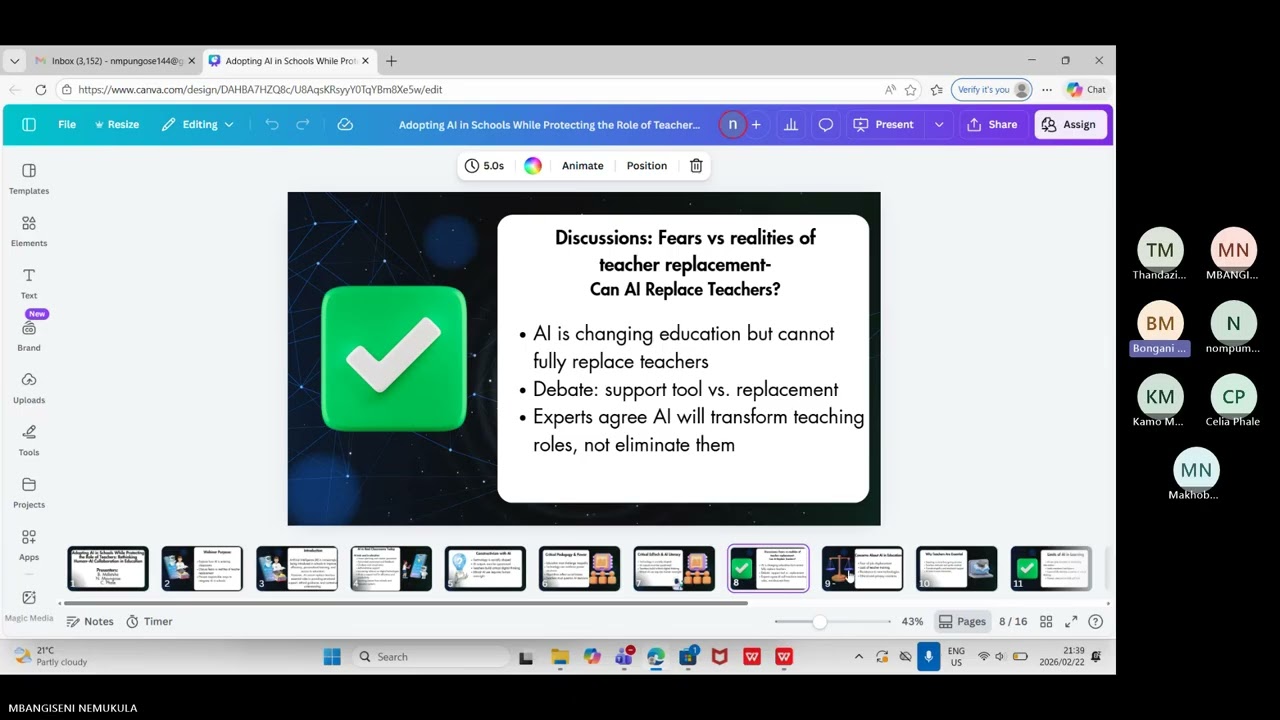This screenshot has width=1280, height=720.
Task: Open Copilot Chat in the browser
Action: (x=1086, y=90)
